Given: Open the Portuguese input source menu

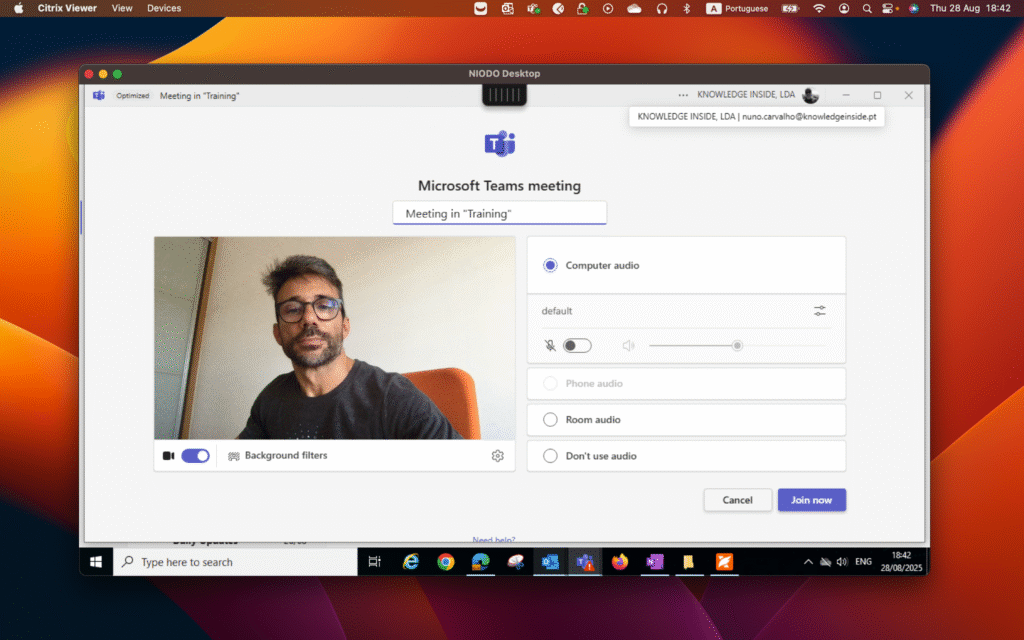Looking at the screenshot, I should pyautogui.click(x=737, y=8).
